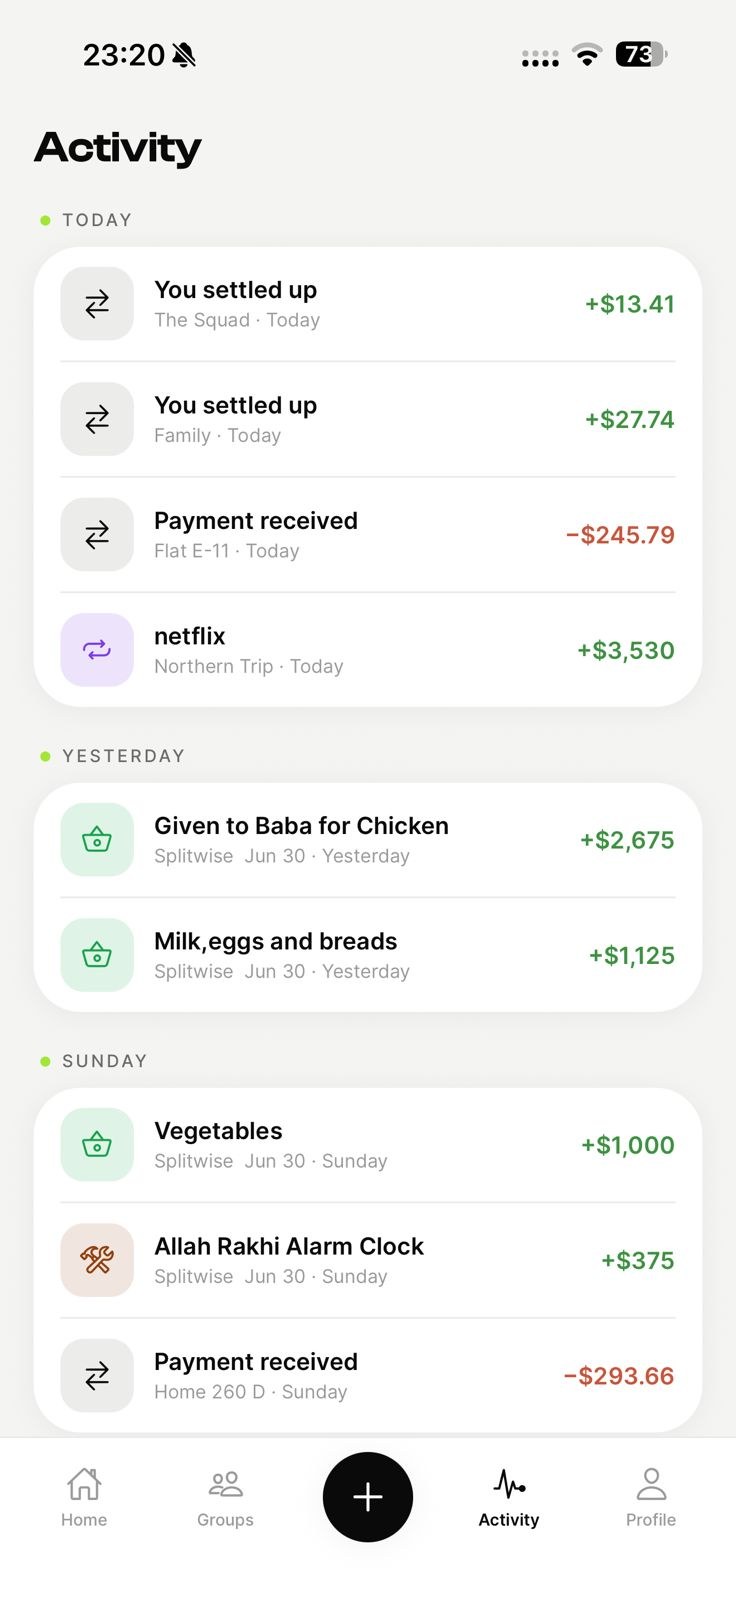Open the Home tab
The height and width of the screenshot is (1600, 736).
pos(84,1497)
